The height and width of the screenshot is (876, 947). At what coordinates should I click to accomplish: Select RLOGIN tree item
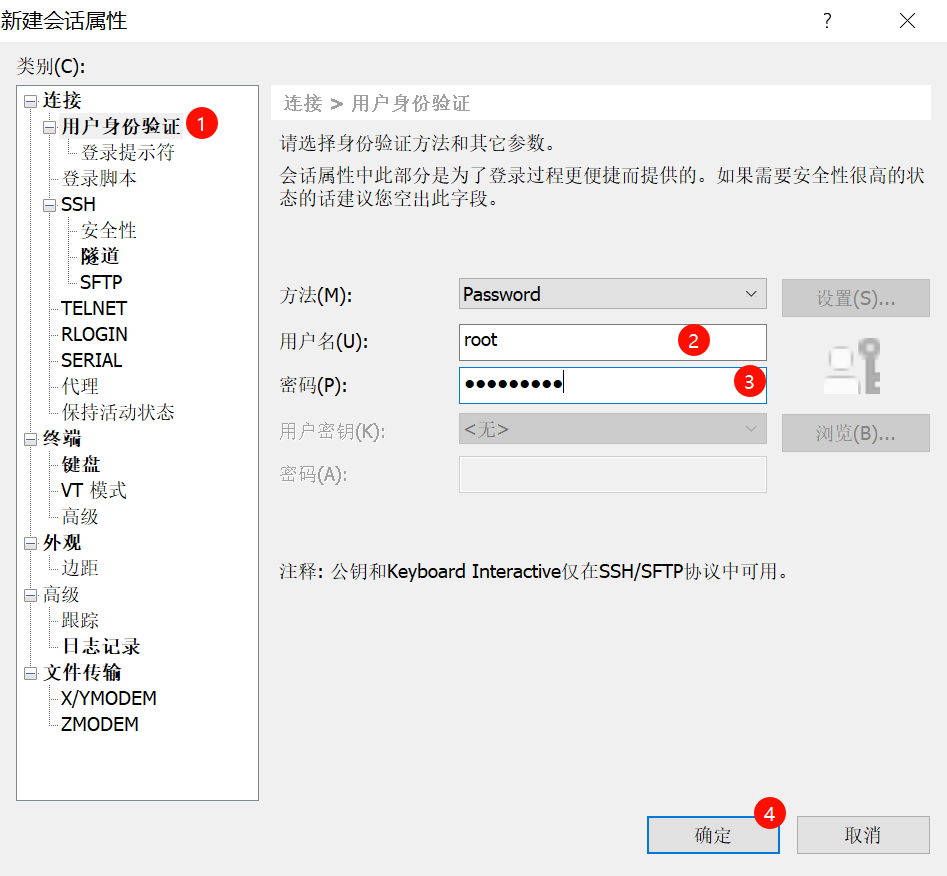tap(94, 334)
